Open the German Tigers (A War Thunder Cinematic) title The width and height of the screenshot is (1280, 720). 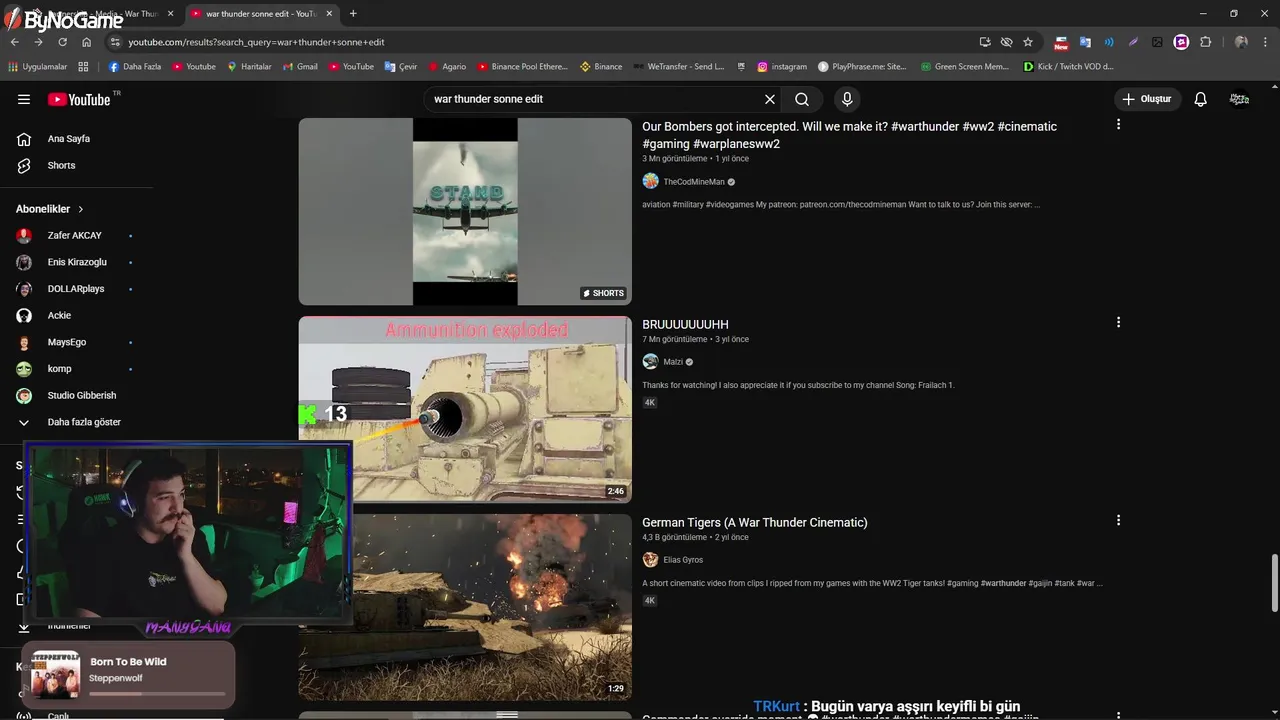[x=755, y=522]
